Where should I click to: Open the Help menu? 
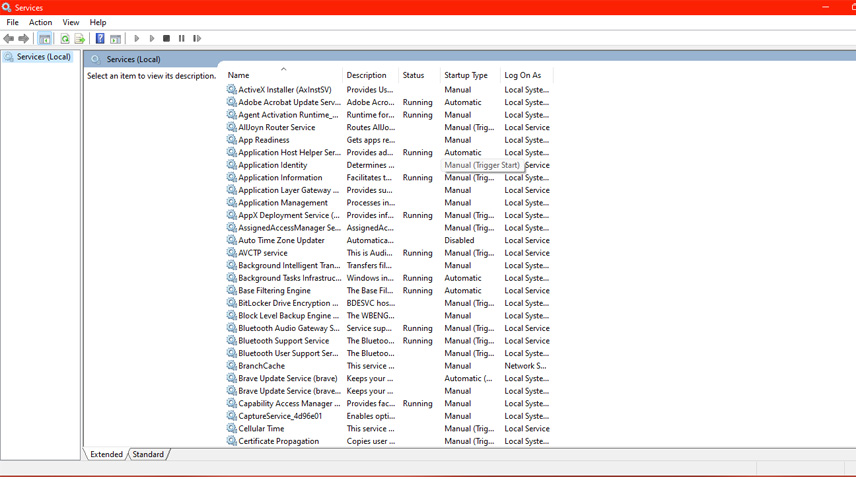[x=98, y=22]
